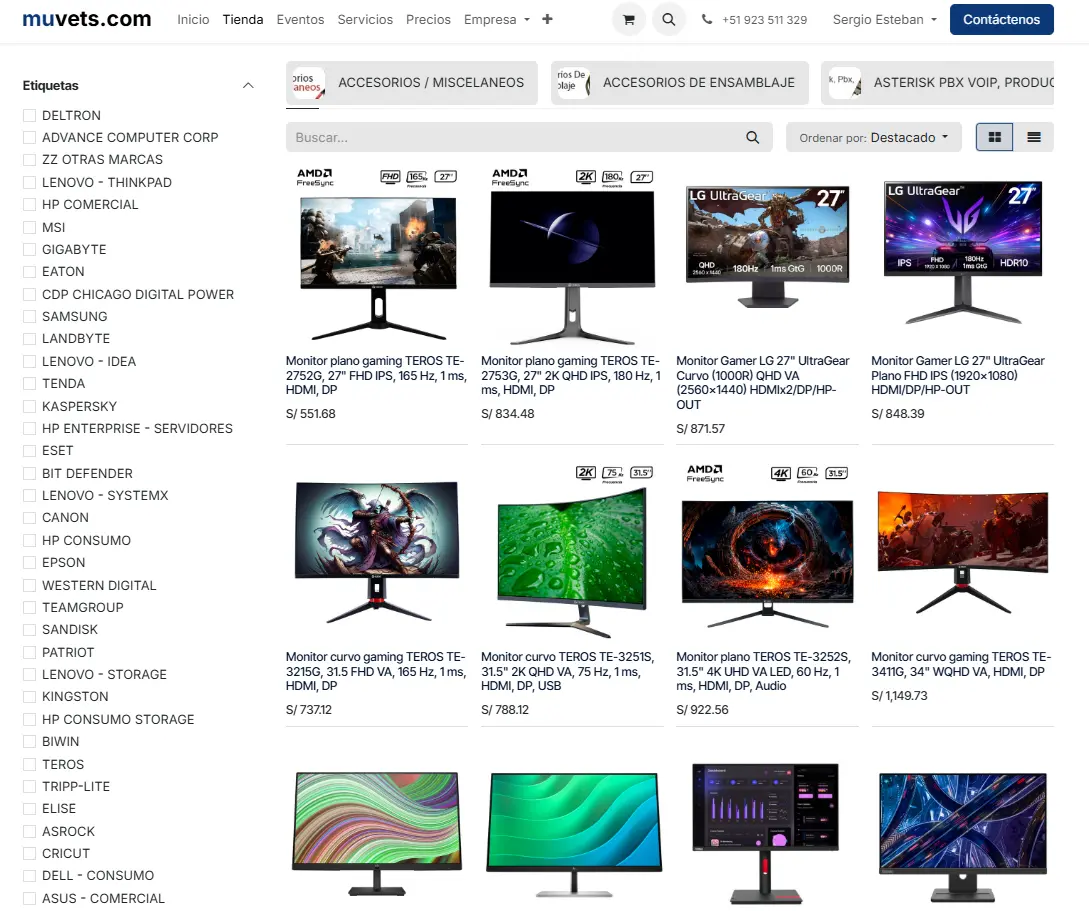The width and height of the screenshot is (1089, 911).
Task: Click TEROS TE-2752G monitor product image
Action: coord(378,254)
